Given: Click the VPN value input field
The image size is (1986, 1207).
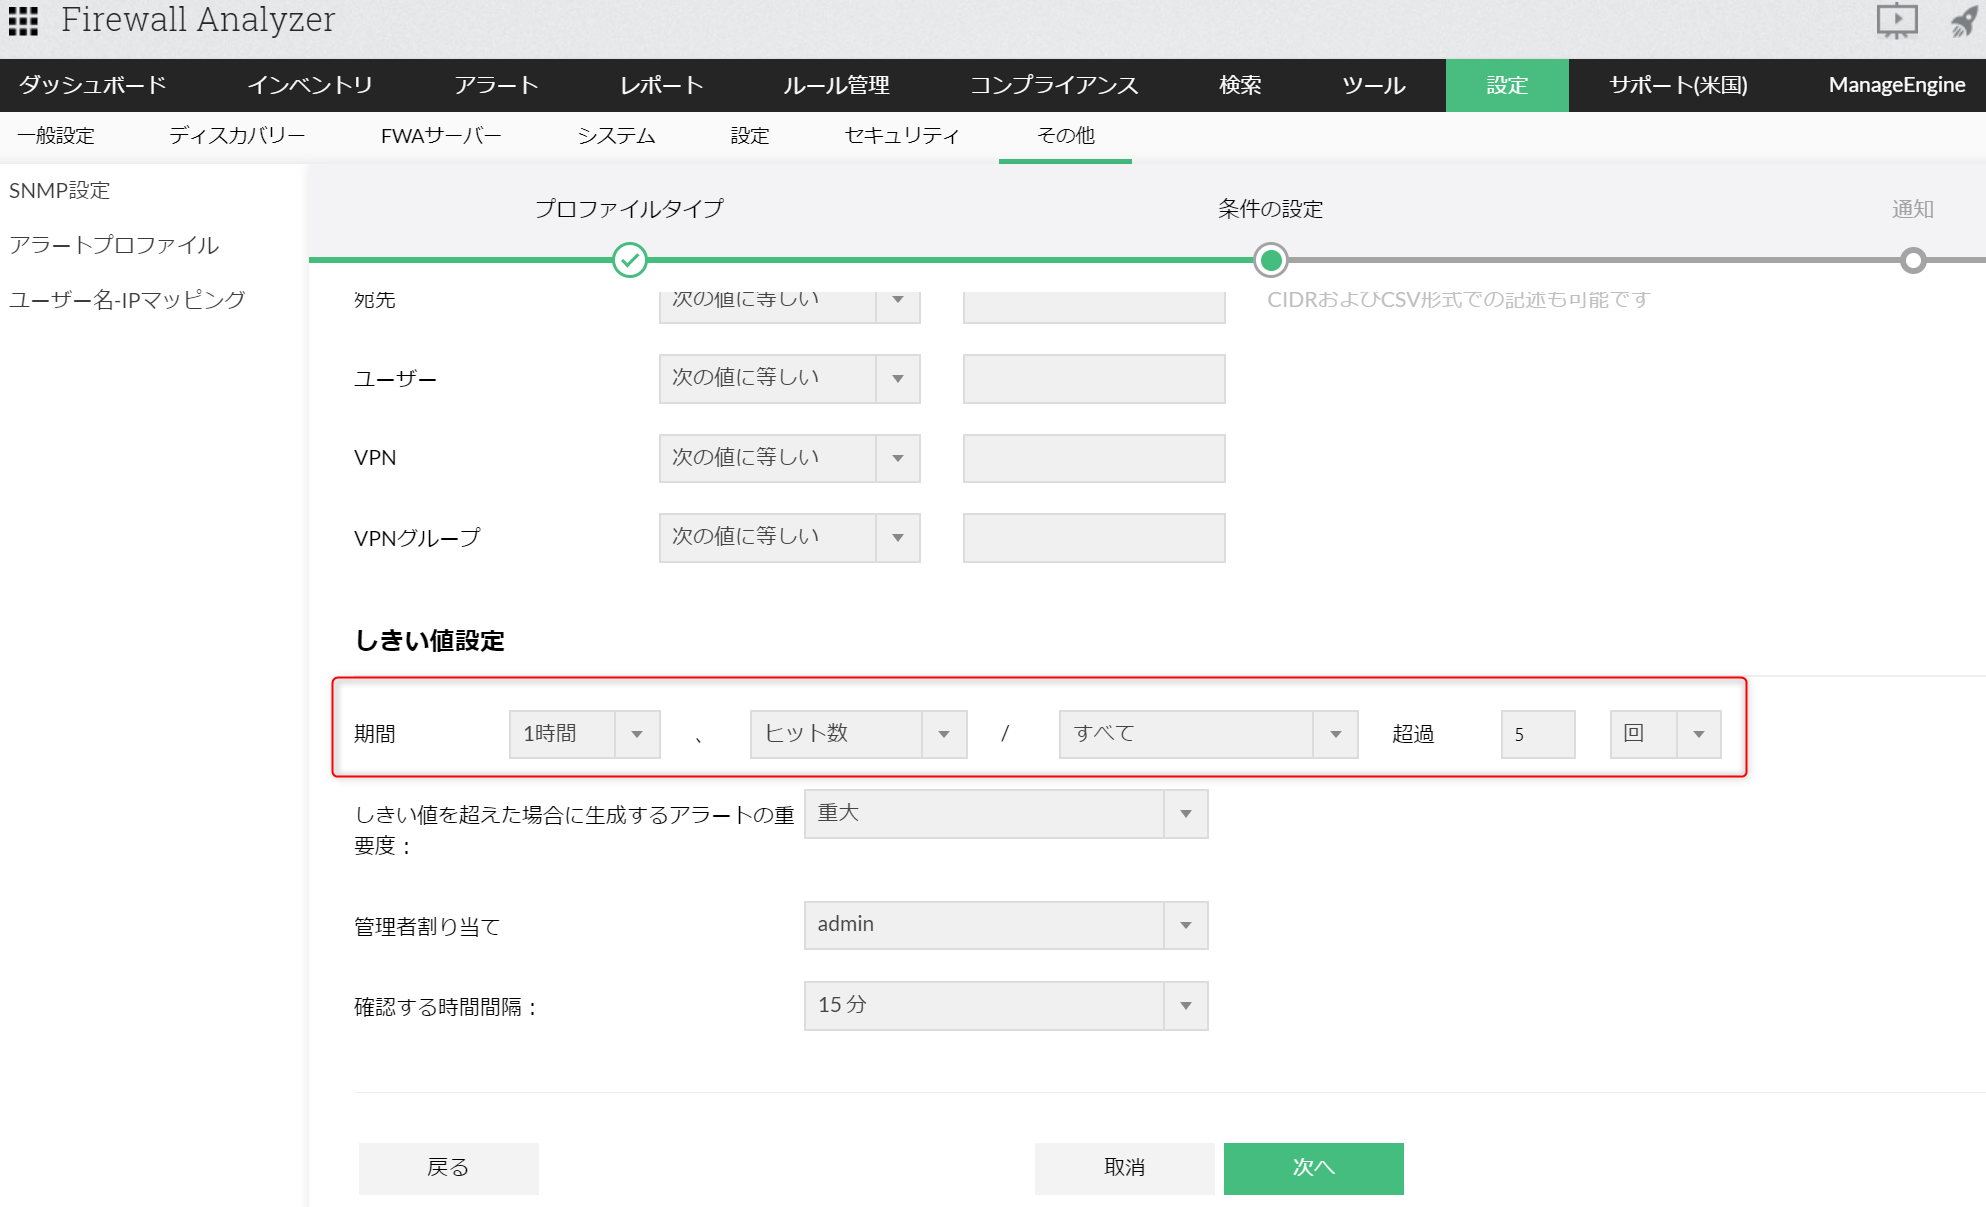Looking at the screenshot, I should [x=1093, y=458].
